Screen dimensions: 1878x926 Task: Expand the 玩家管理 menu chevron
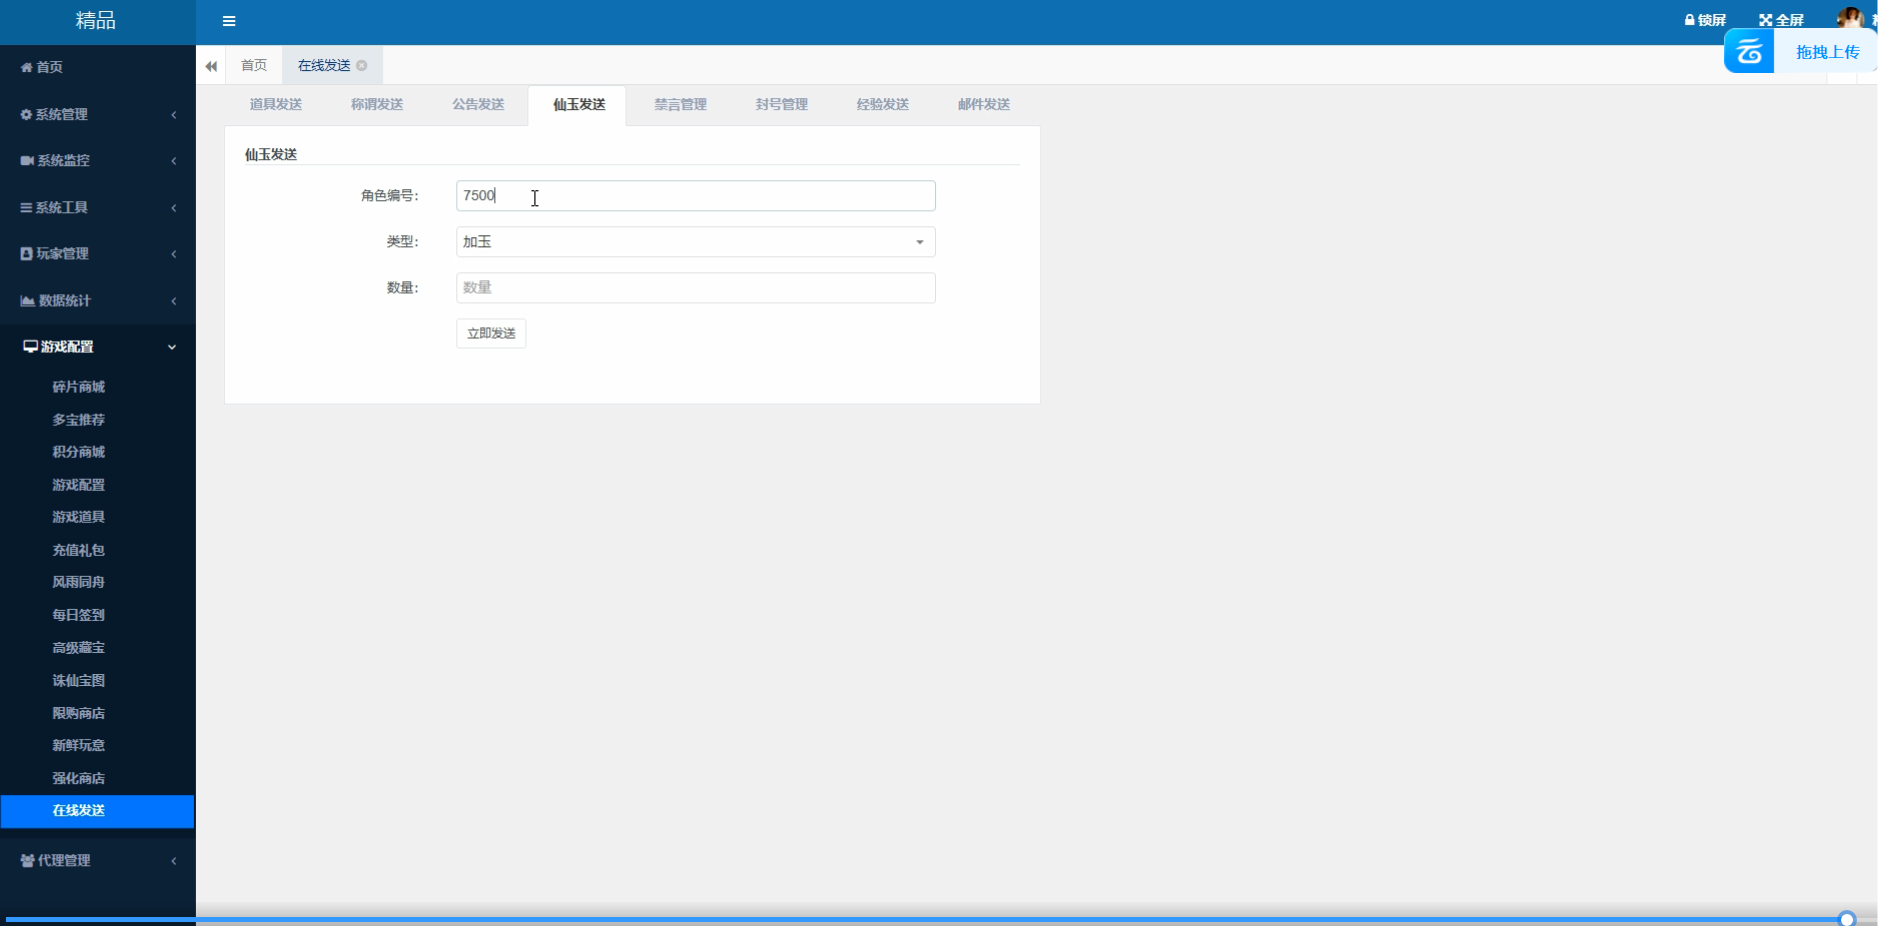click(x=174, y=254)
